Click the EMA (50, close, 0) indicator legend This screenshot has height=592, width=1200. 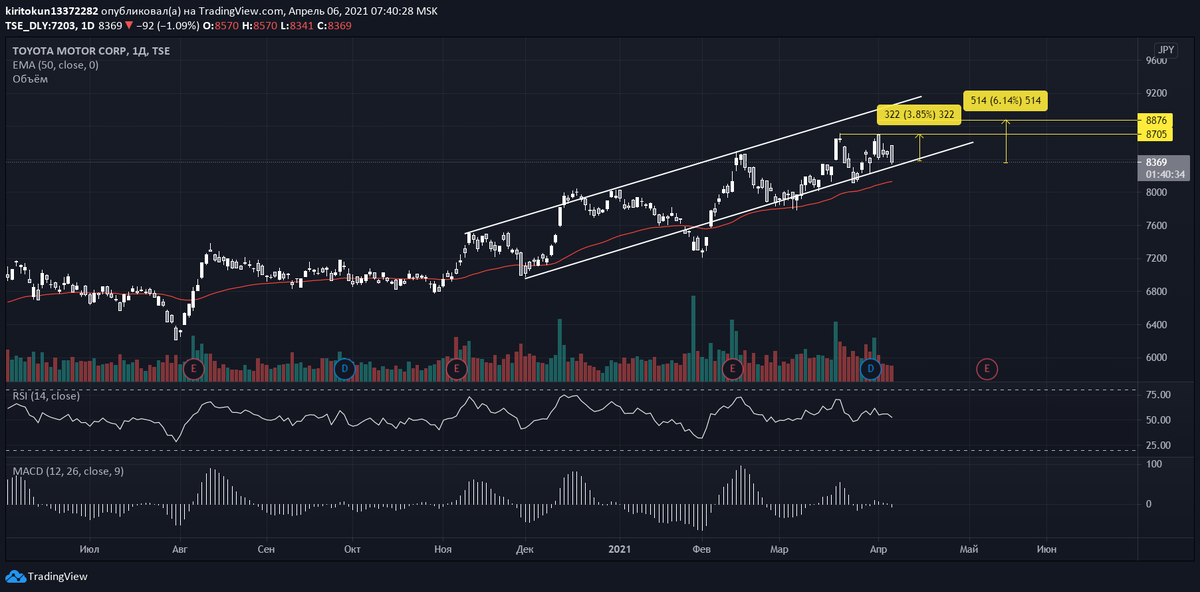[x=55, y=64]
